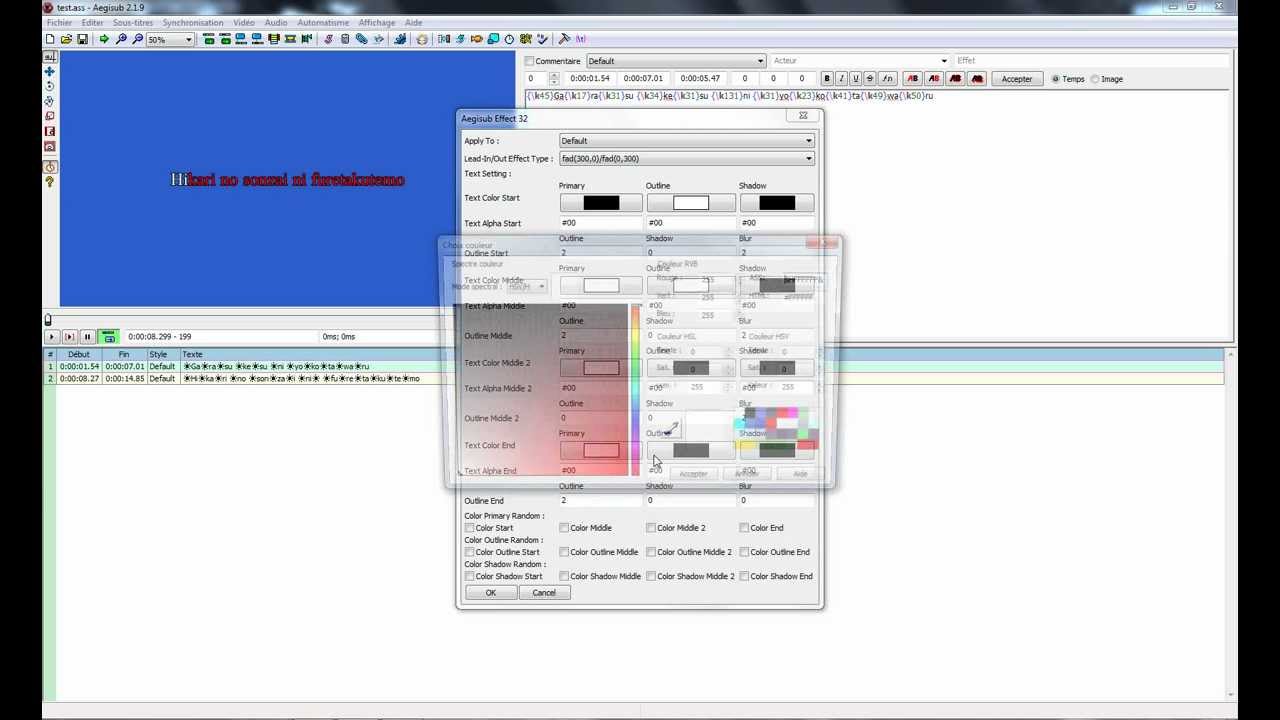Viewport: 1280px width, 720px height.
Task: Open the style Default dropdown in the edit box
Action: tap(675, 61)
